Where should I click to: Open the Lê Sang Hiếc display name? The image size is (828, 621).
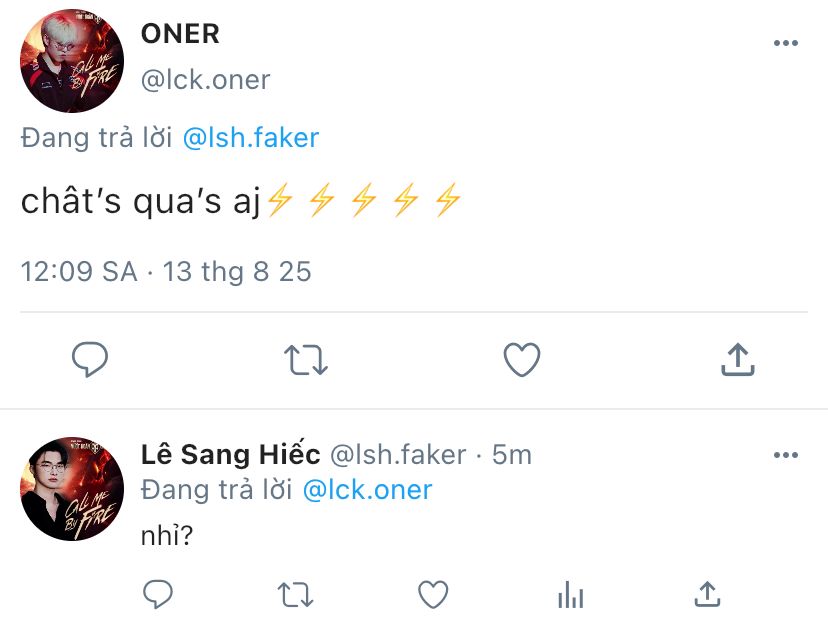tap(231, 455)
